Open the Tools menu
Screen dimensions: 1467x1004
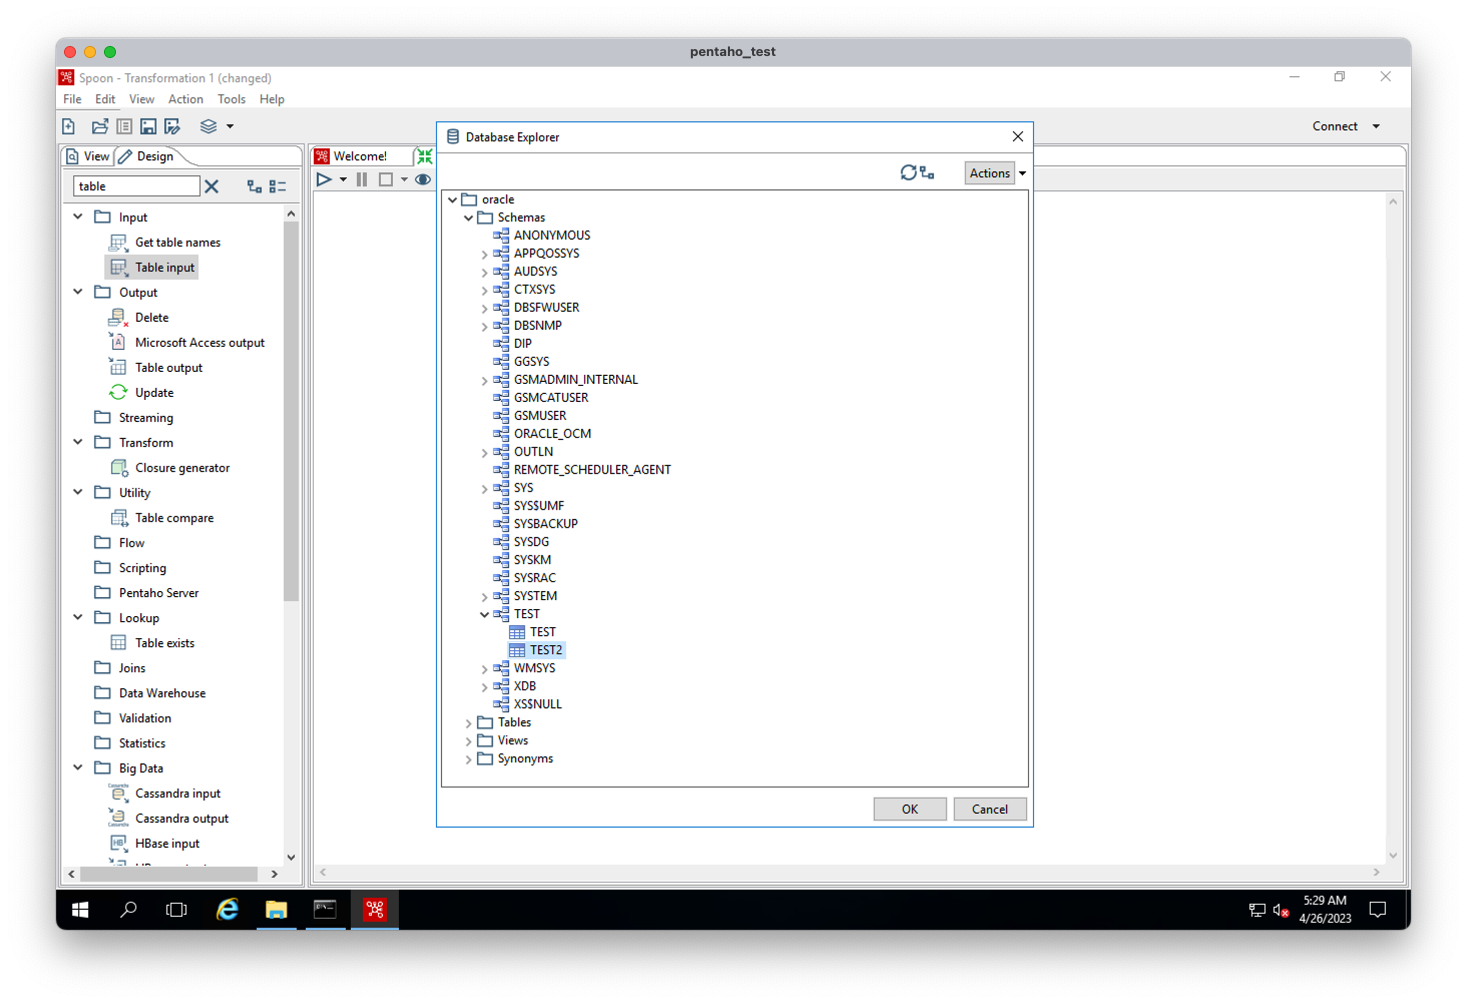click(x=231, y=99)
